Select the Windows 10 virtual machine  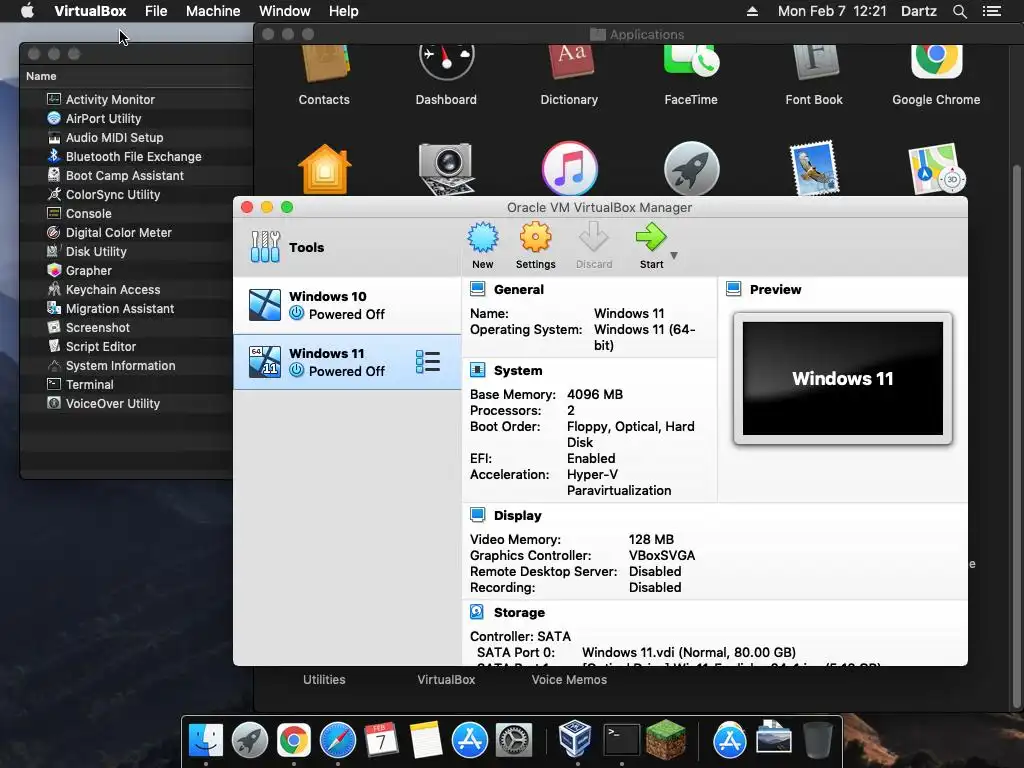coord(347,305)
